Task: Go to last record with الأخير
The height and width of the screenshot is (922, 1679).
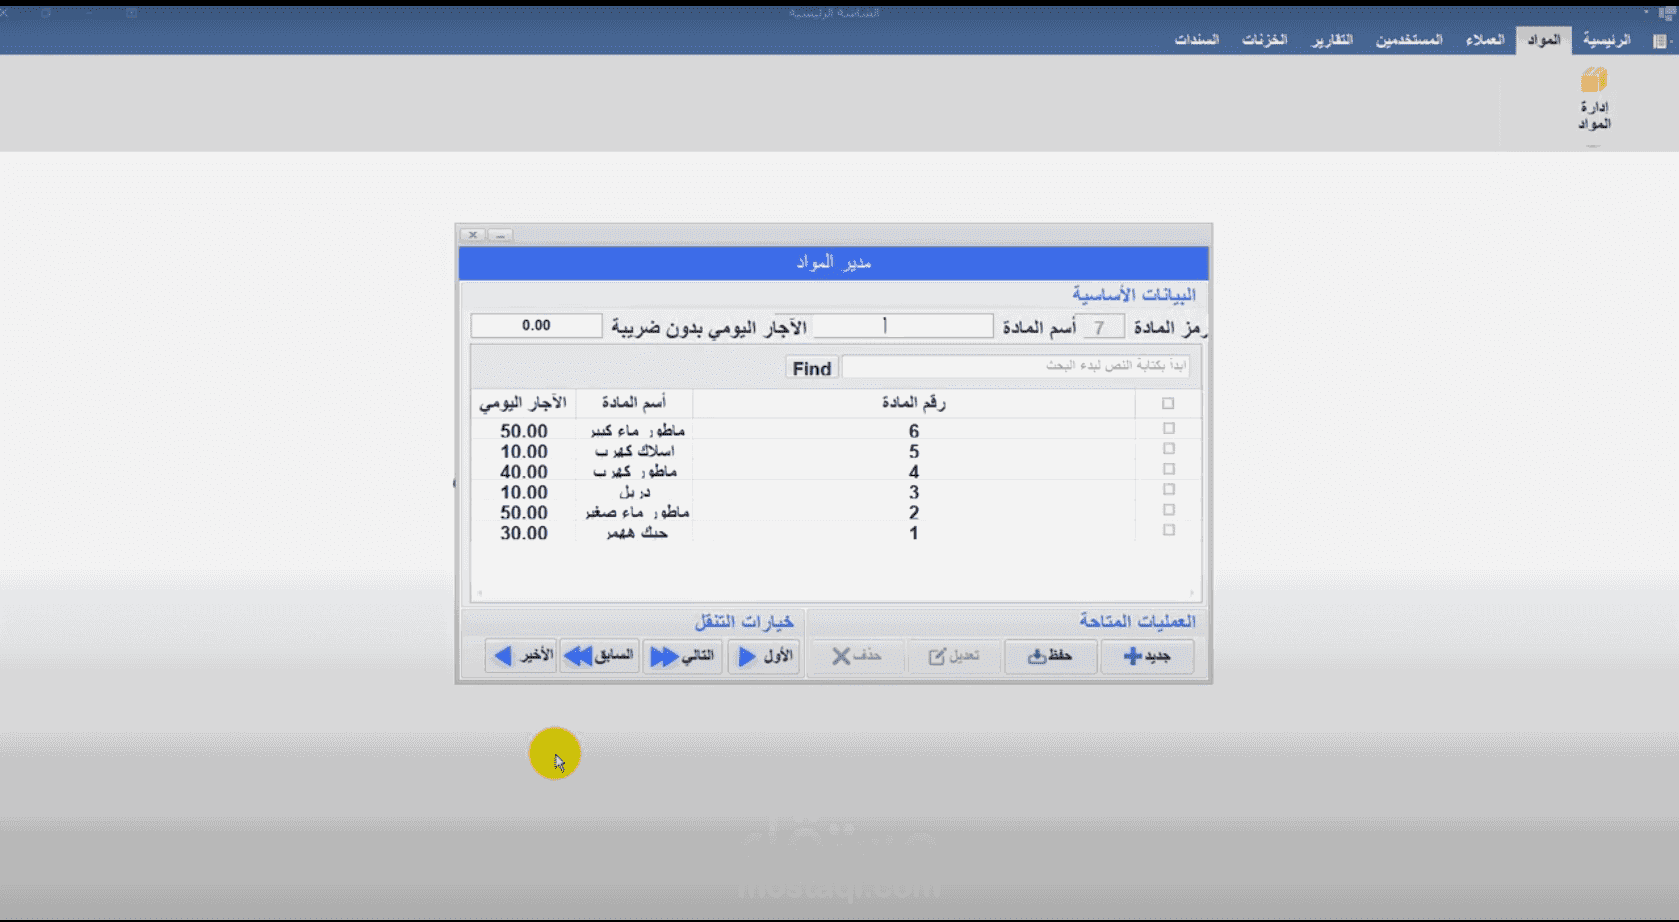Action: (521, 656)
